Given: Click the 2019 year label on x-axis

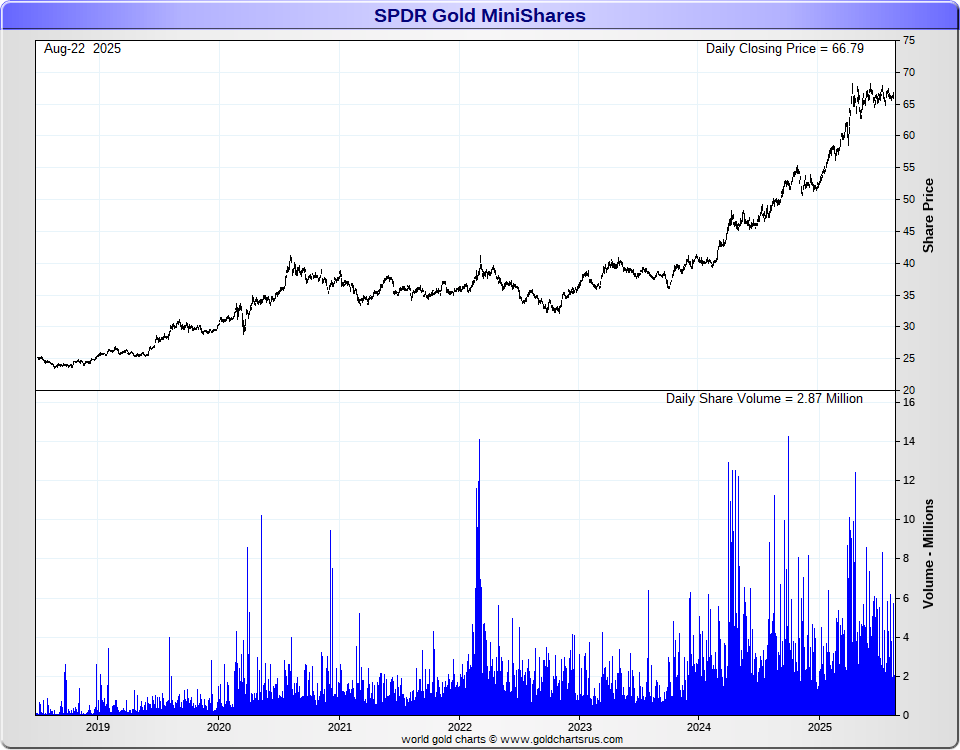Looking at the screenshot, I should pos(98,727).
